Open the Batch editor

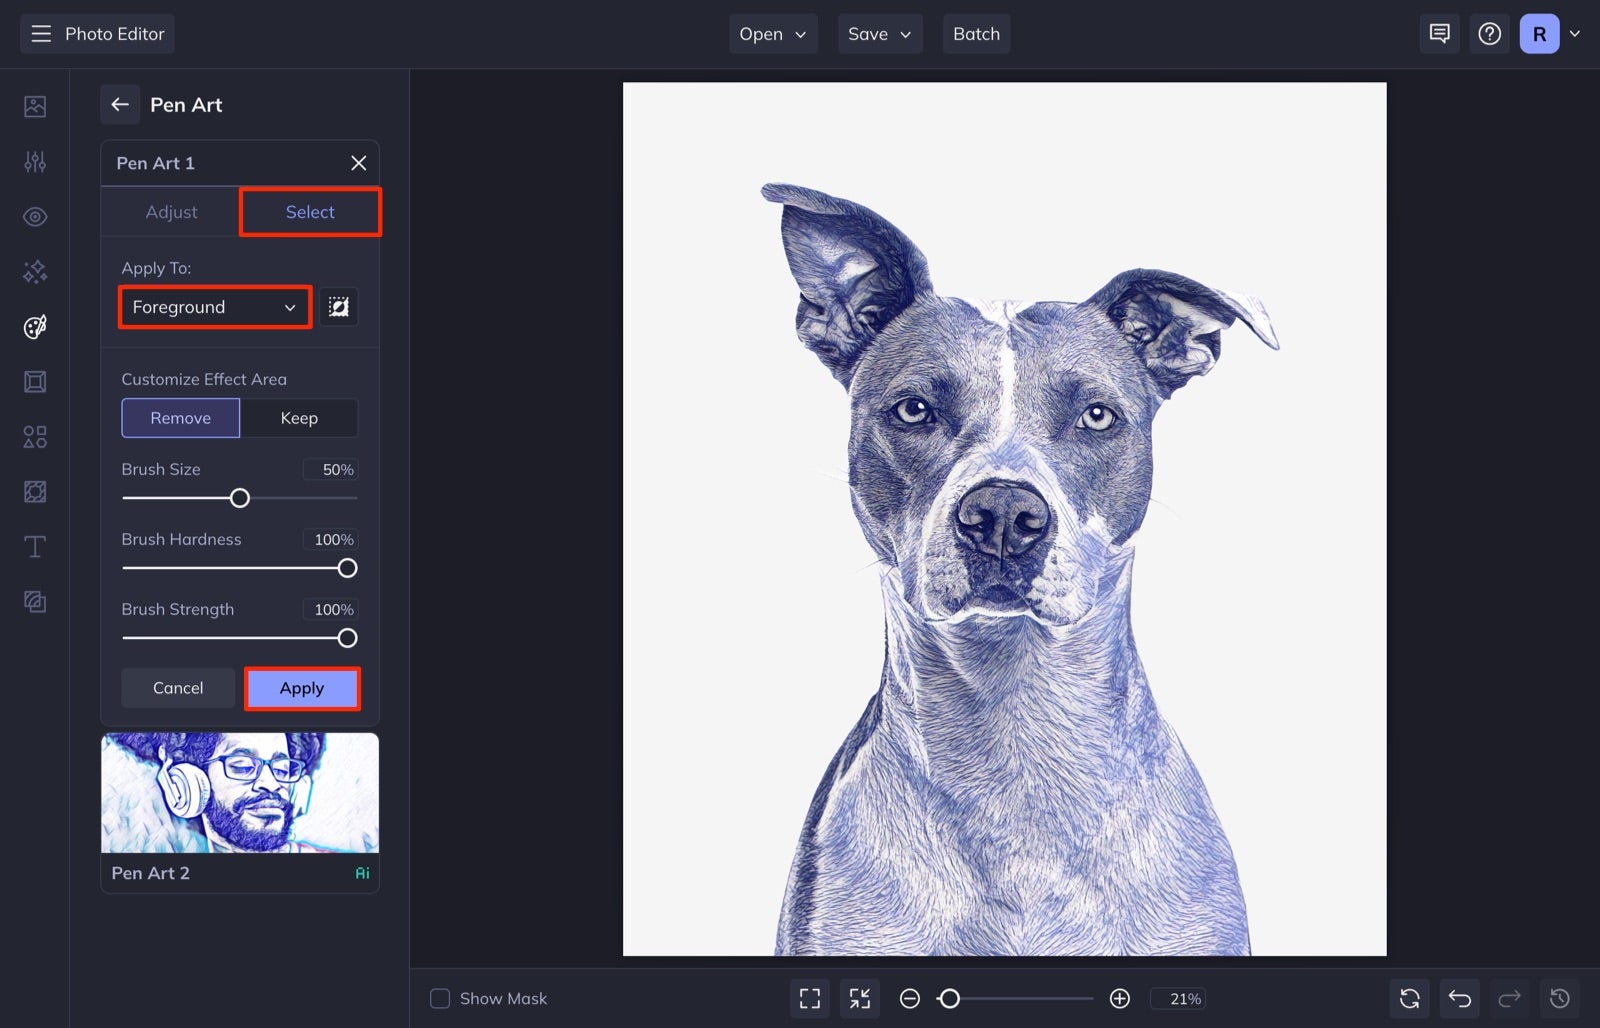click(x=976, y=33)
